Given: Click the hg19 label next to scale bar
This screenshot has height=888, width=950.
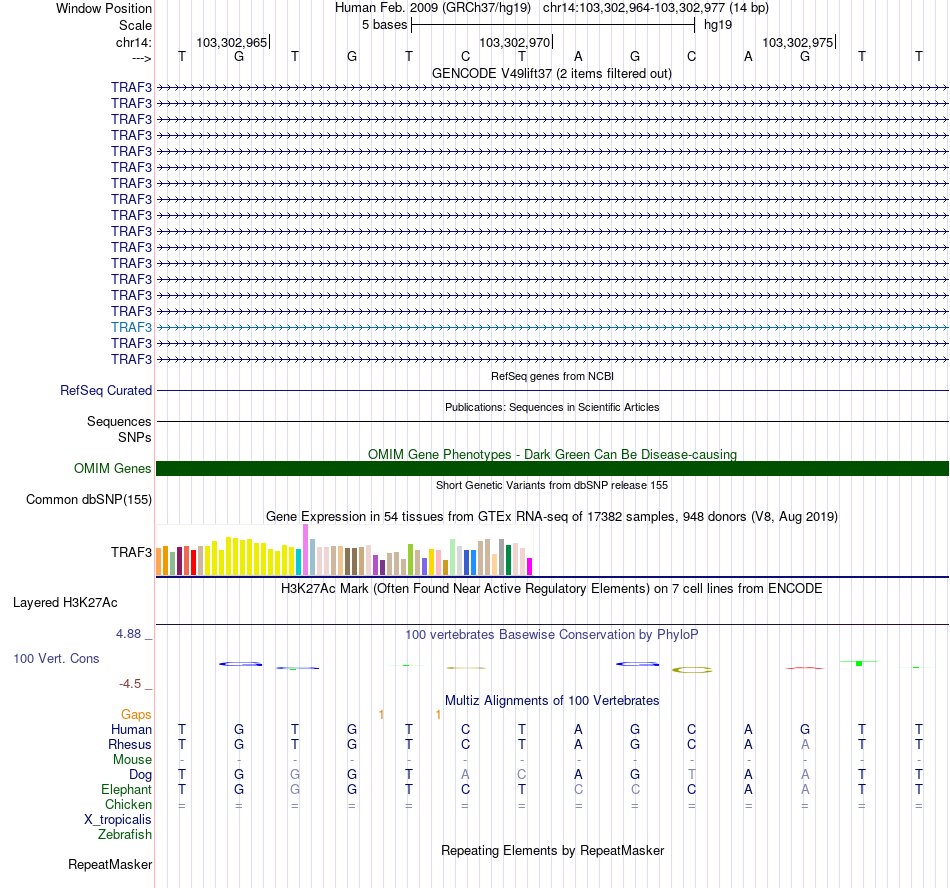Looking at the screenshot, I should click(718, 25).
